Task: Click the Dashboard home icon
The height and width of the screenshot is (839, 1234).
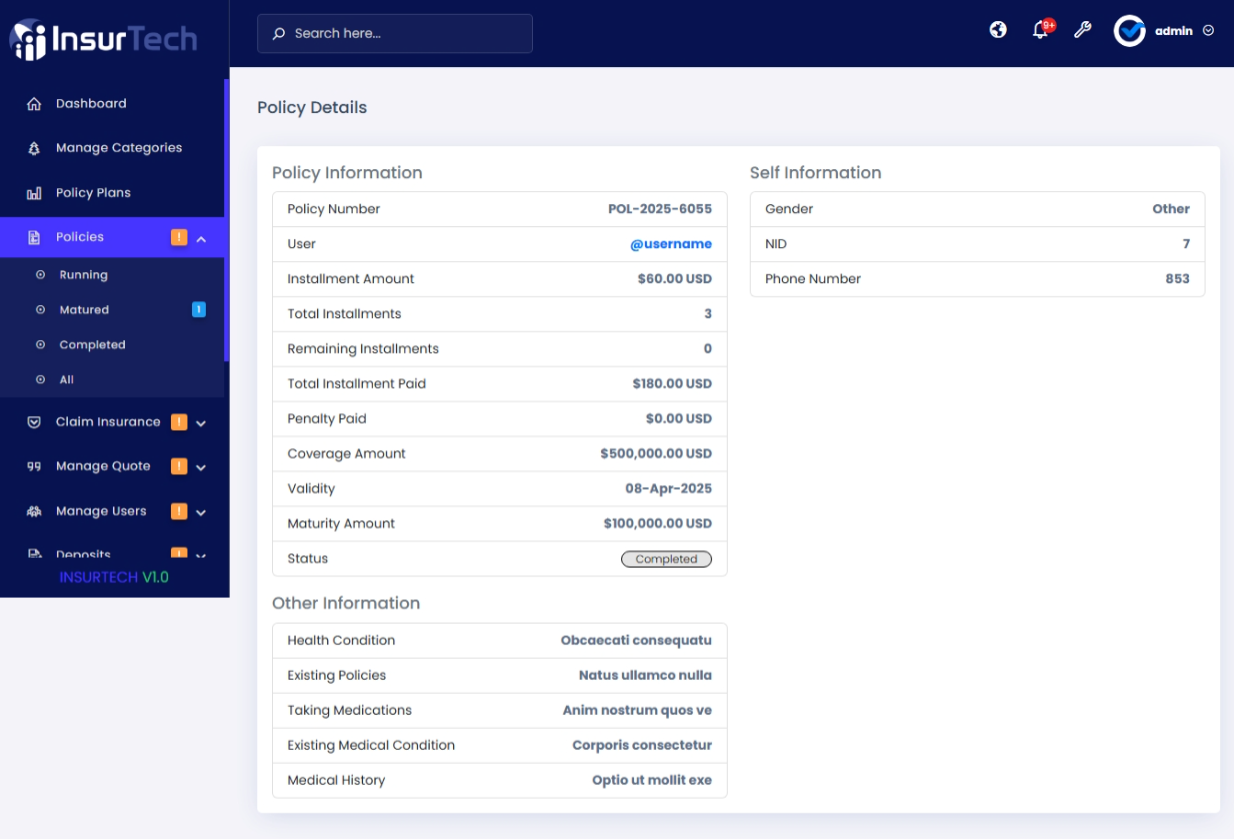Action: 34,104
